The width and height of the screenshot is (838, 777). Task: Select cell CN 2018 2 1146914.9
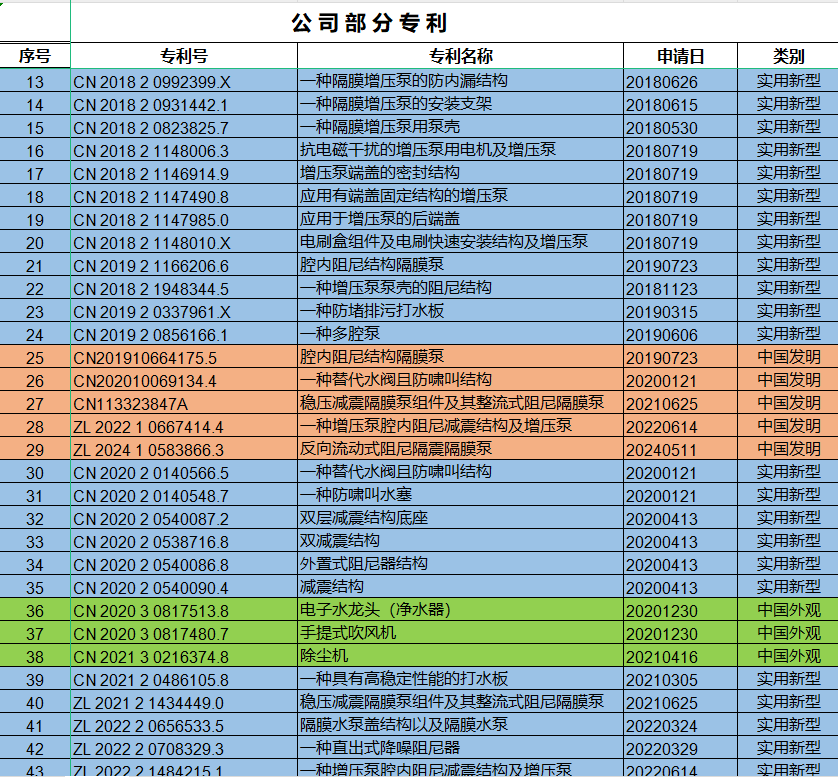tap(184, 173)
